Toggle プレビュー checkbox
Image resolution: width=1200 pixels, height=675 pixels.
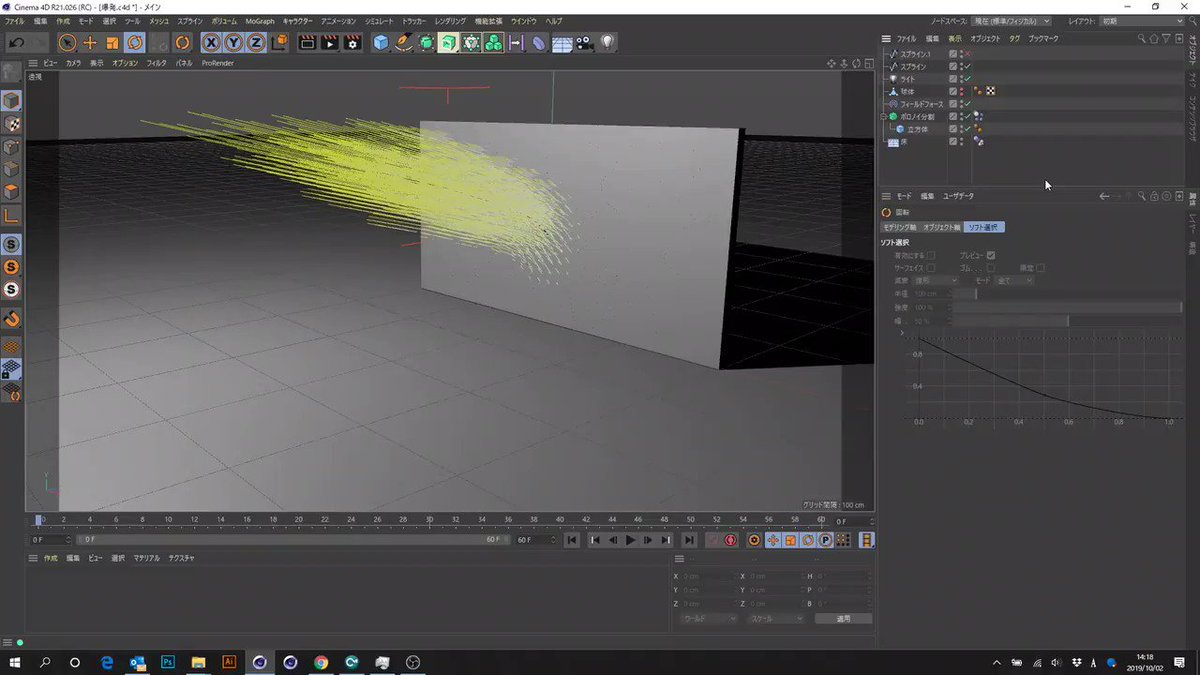991,255
